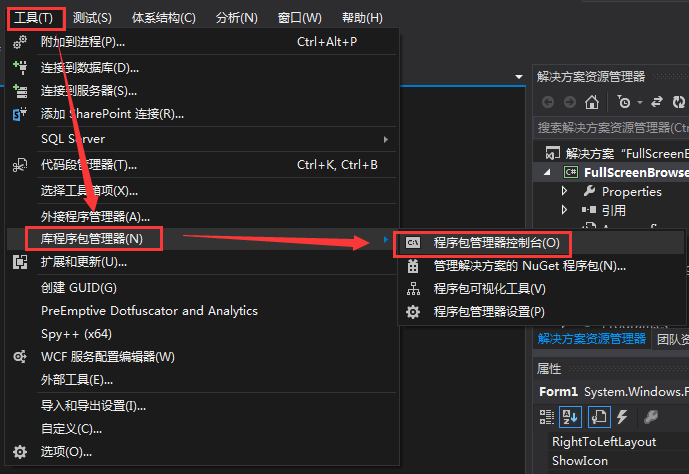Choose 自定义(C)...
The height and width of the screenshot is (474, 689).
click(x=202, y=429)
